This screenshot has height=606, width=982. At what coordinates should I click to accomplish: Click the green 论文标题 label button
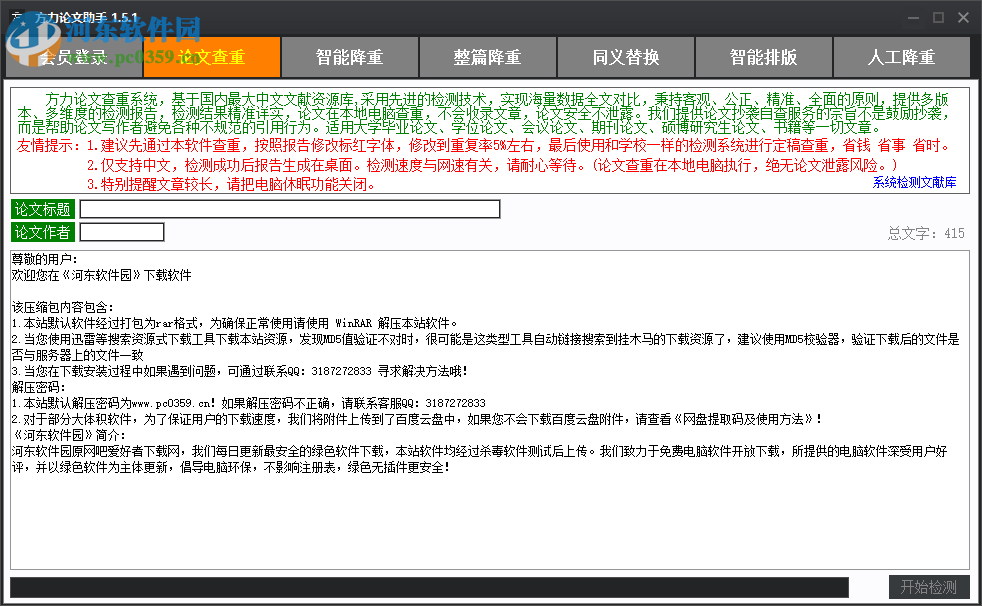pyautogui.click(x=42, y=209)
